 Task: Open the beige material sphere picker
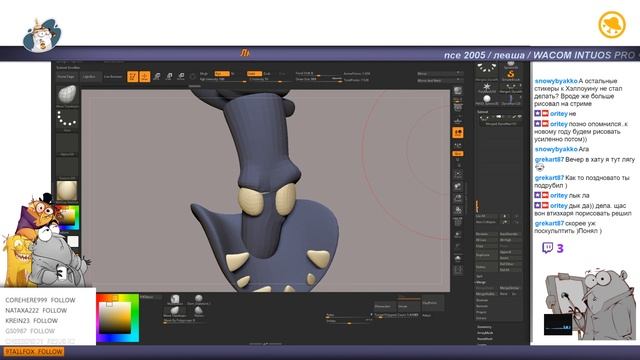(67, 191)
